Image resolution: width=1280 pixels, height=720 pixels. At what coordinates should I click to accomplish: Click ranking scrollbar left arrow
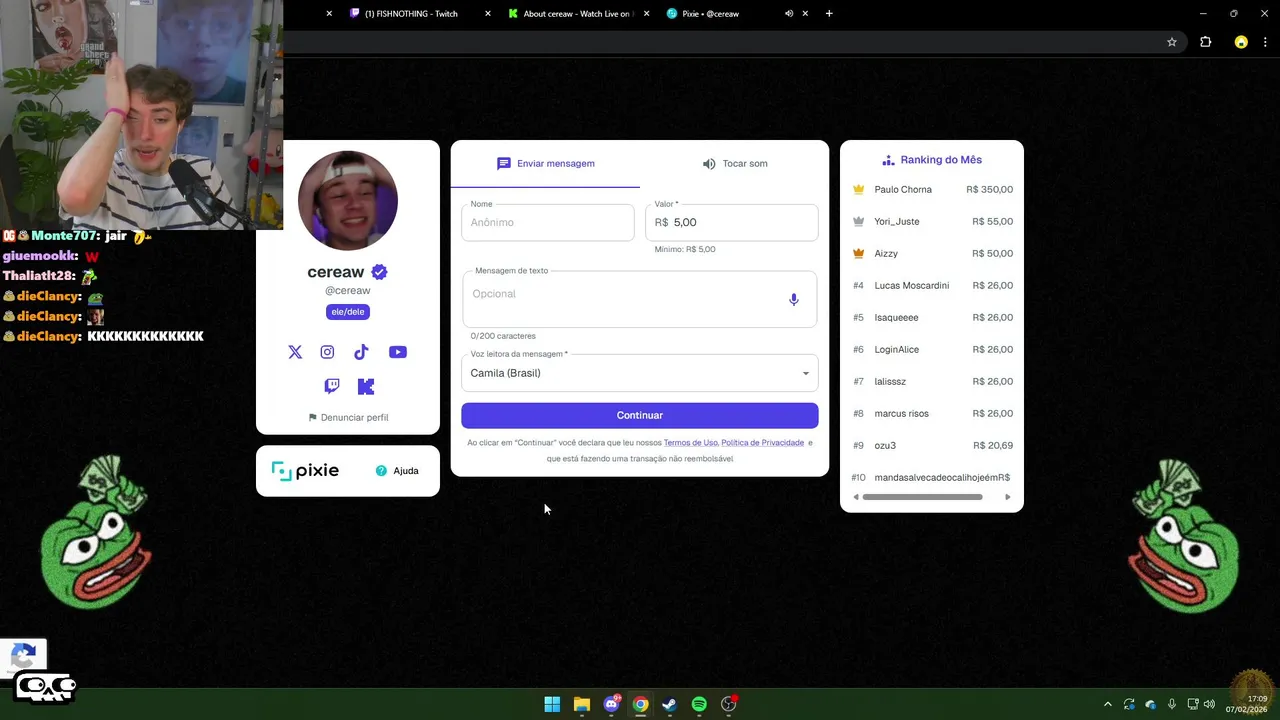pyautogui.click(x=856, y=497)
